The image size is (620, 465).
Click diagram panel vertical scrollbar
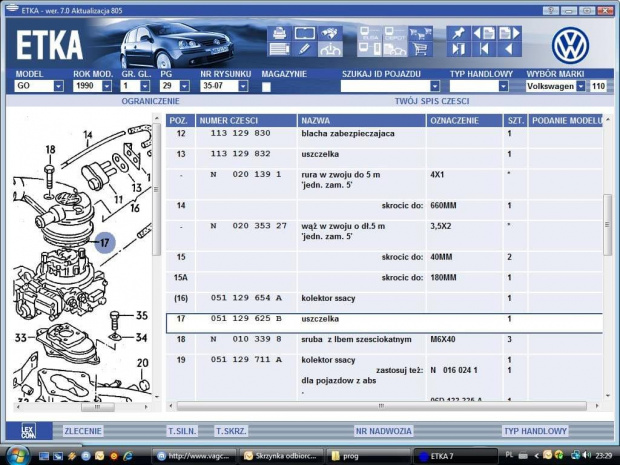[157, 190]
